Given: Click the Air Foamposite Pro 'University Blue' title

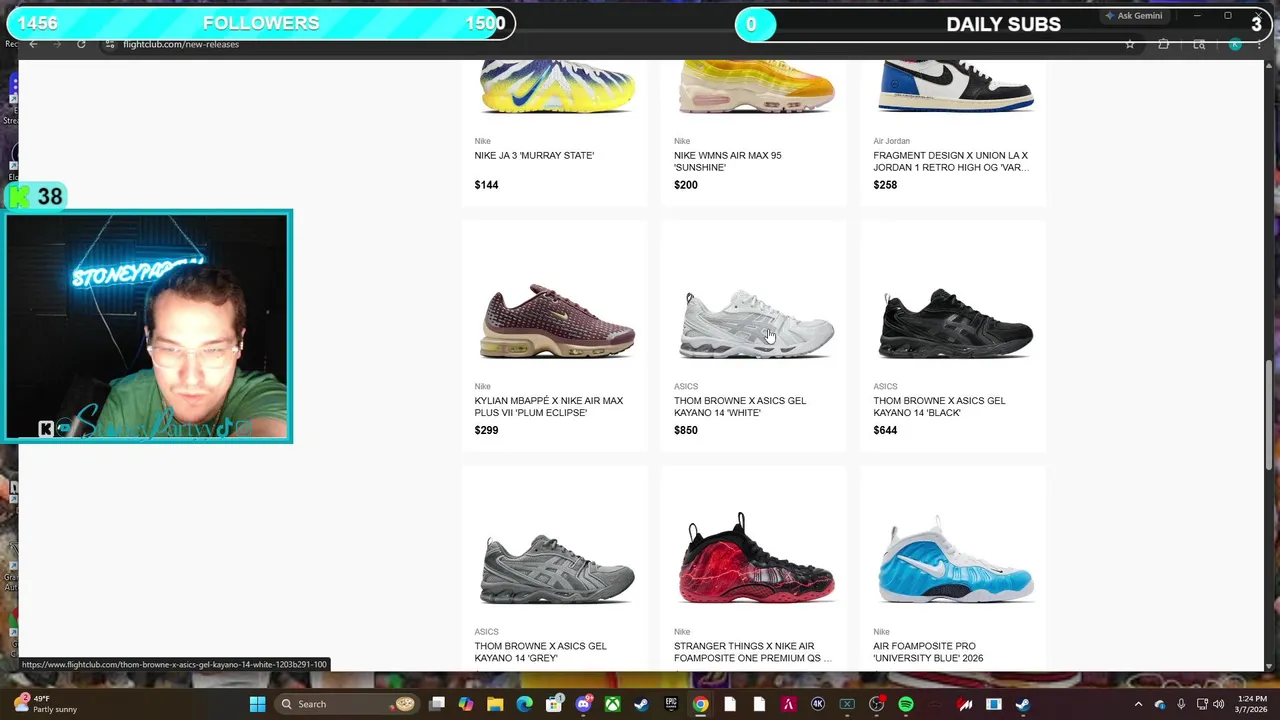Looking at the screenshot, I should pos(928,652).
